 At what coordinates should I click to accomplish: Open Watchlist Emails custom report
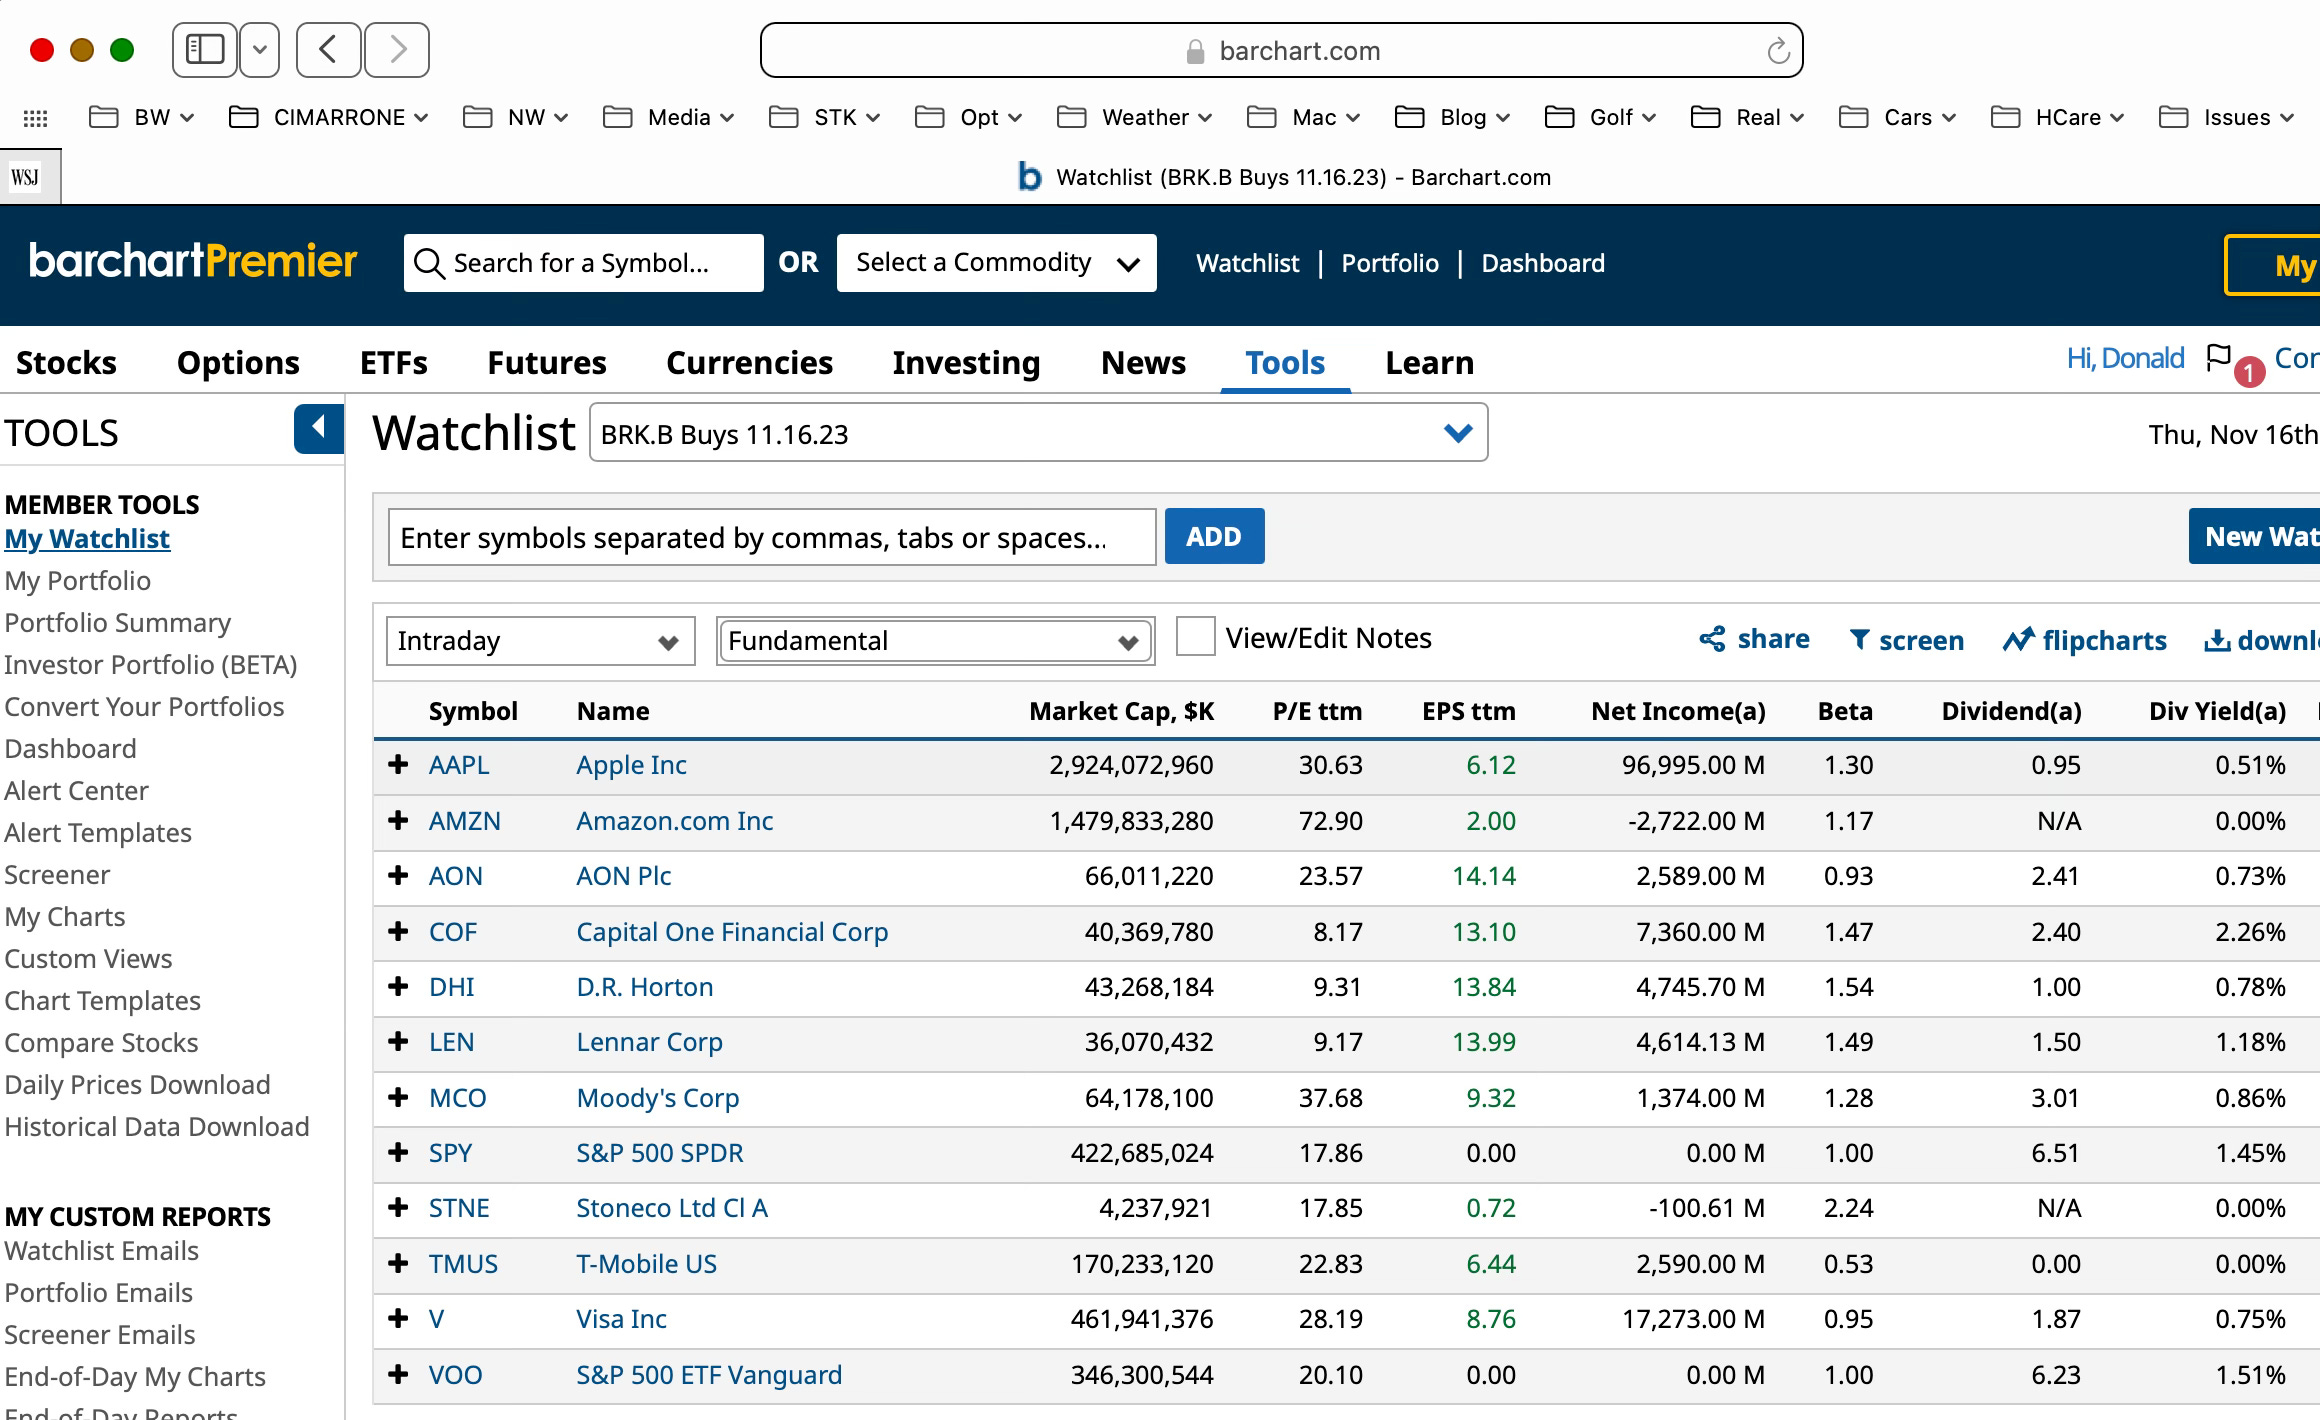click(101, 1251)
